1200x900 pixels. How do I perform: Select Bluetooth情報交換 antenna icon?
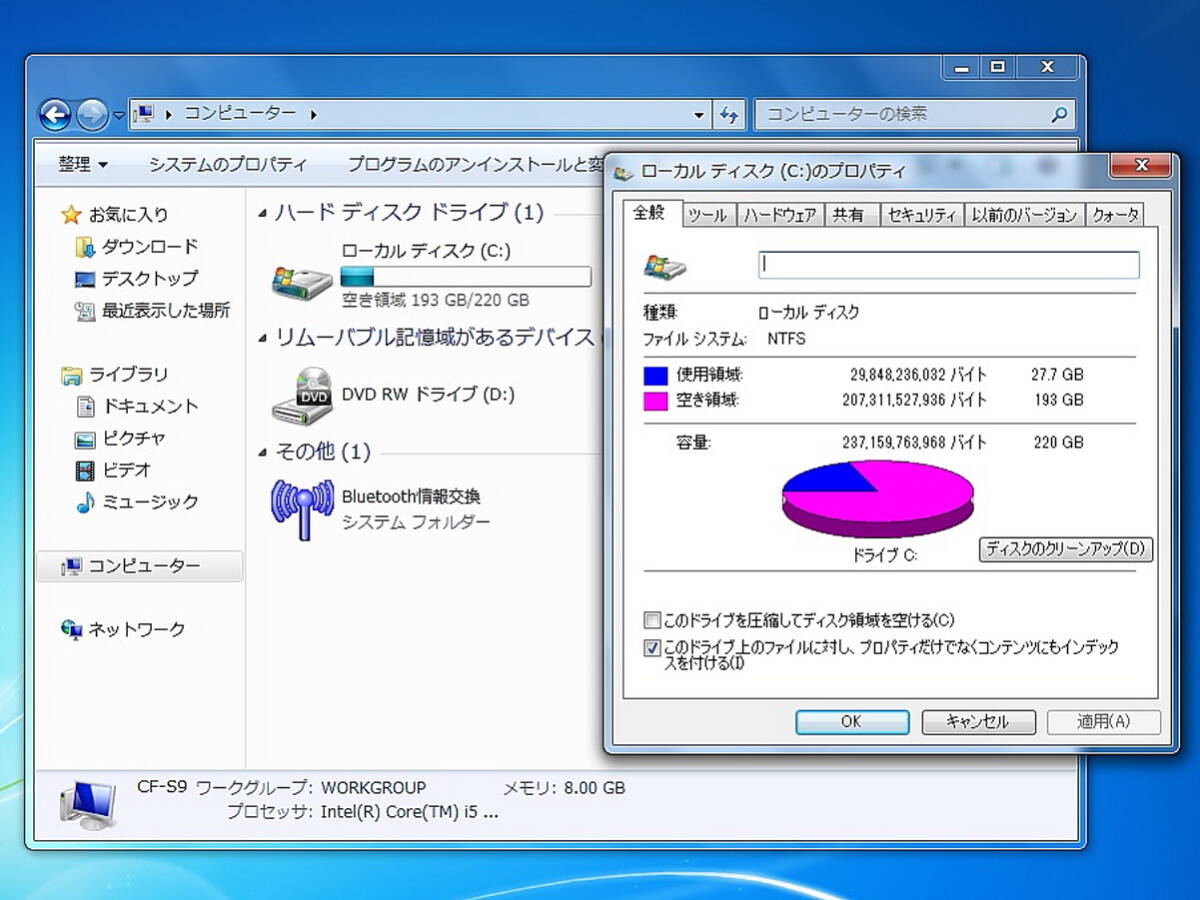point(302,508)
